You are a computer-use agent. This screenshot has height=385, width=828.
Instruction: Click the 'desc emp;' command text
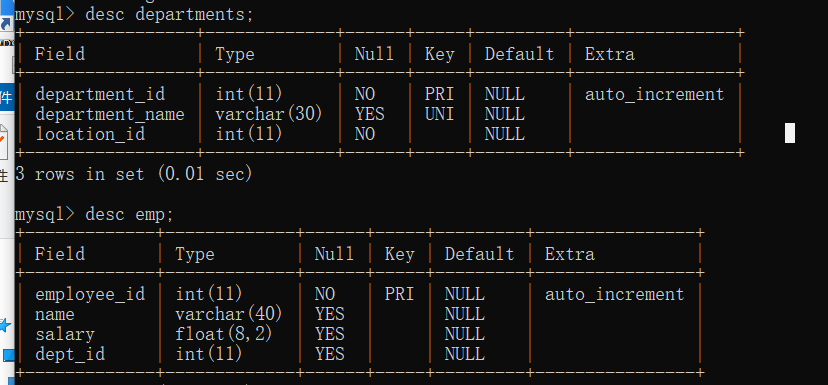coord(129,214)
